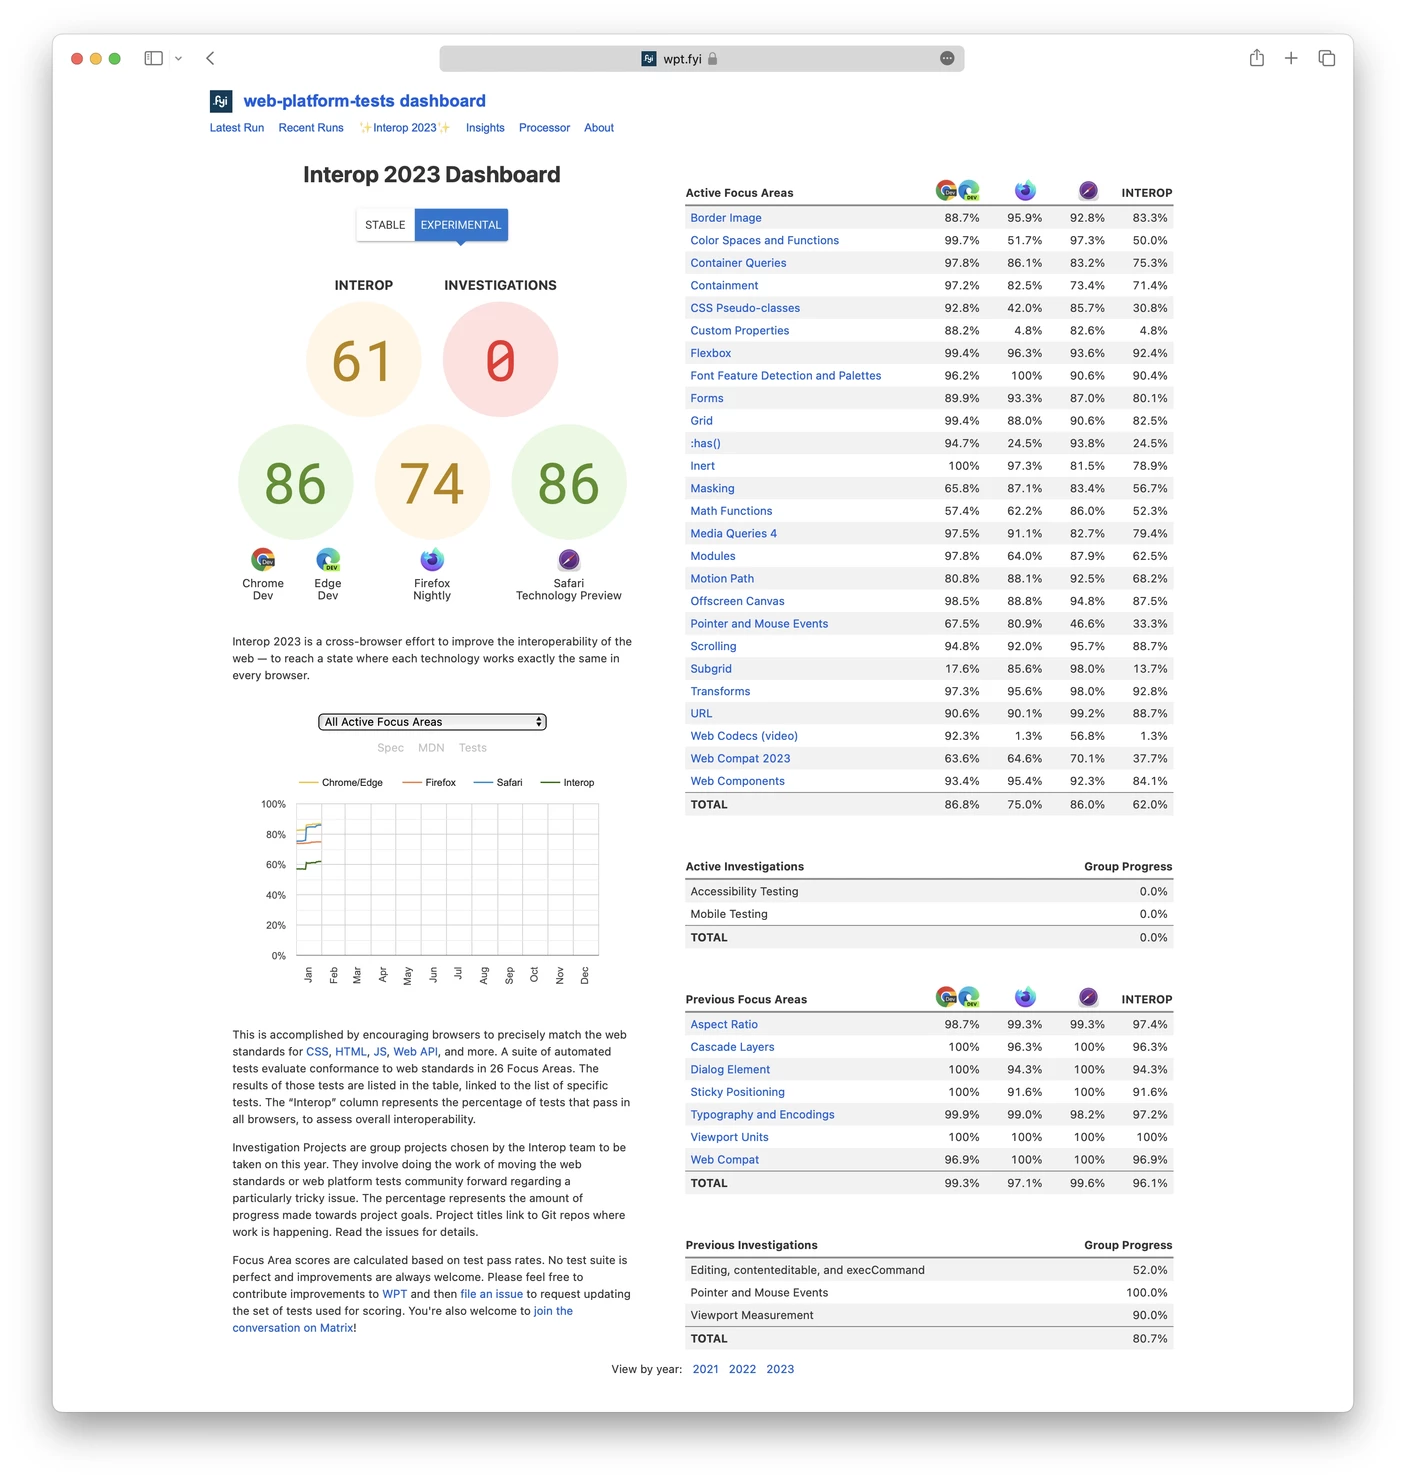This screenshot has width=1406, height=1475.
Task: Open the Viewport Units link
Action: [730, 1137]
